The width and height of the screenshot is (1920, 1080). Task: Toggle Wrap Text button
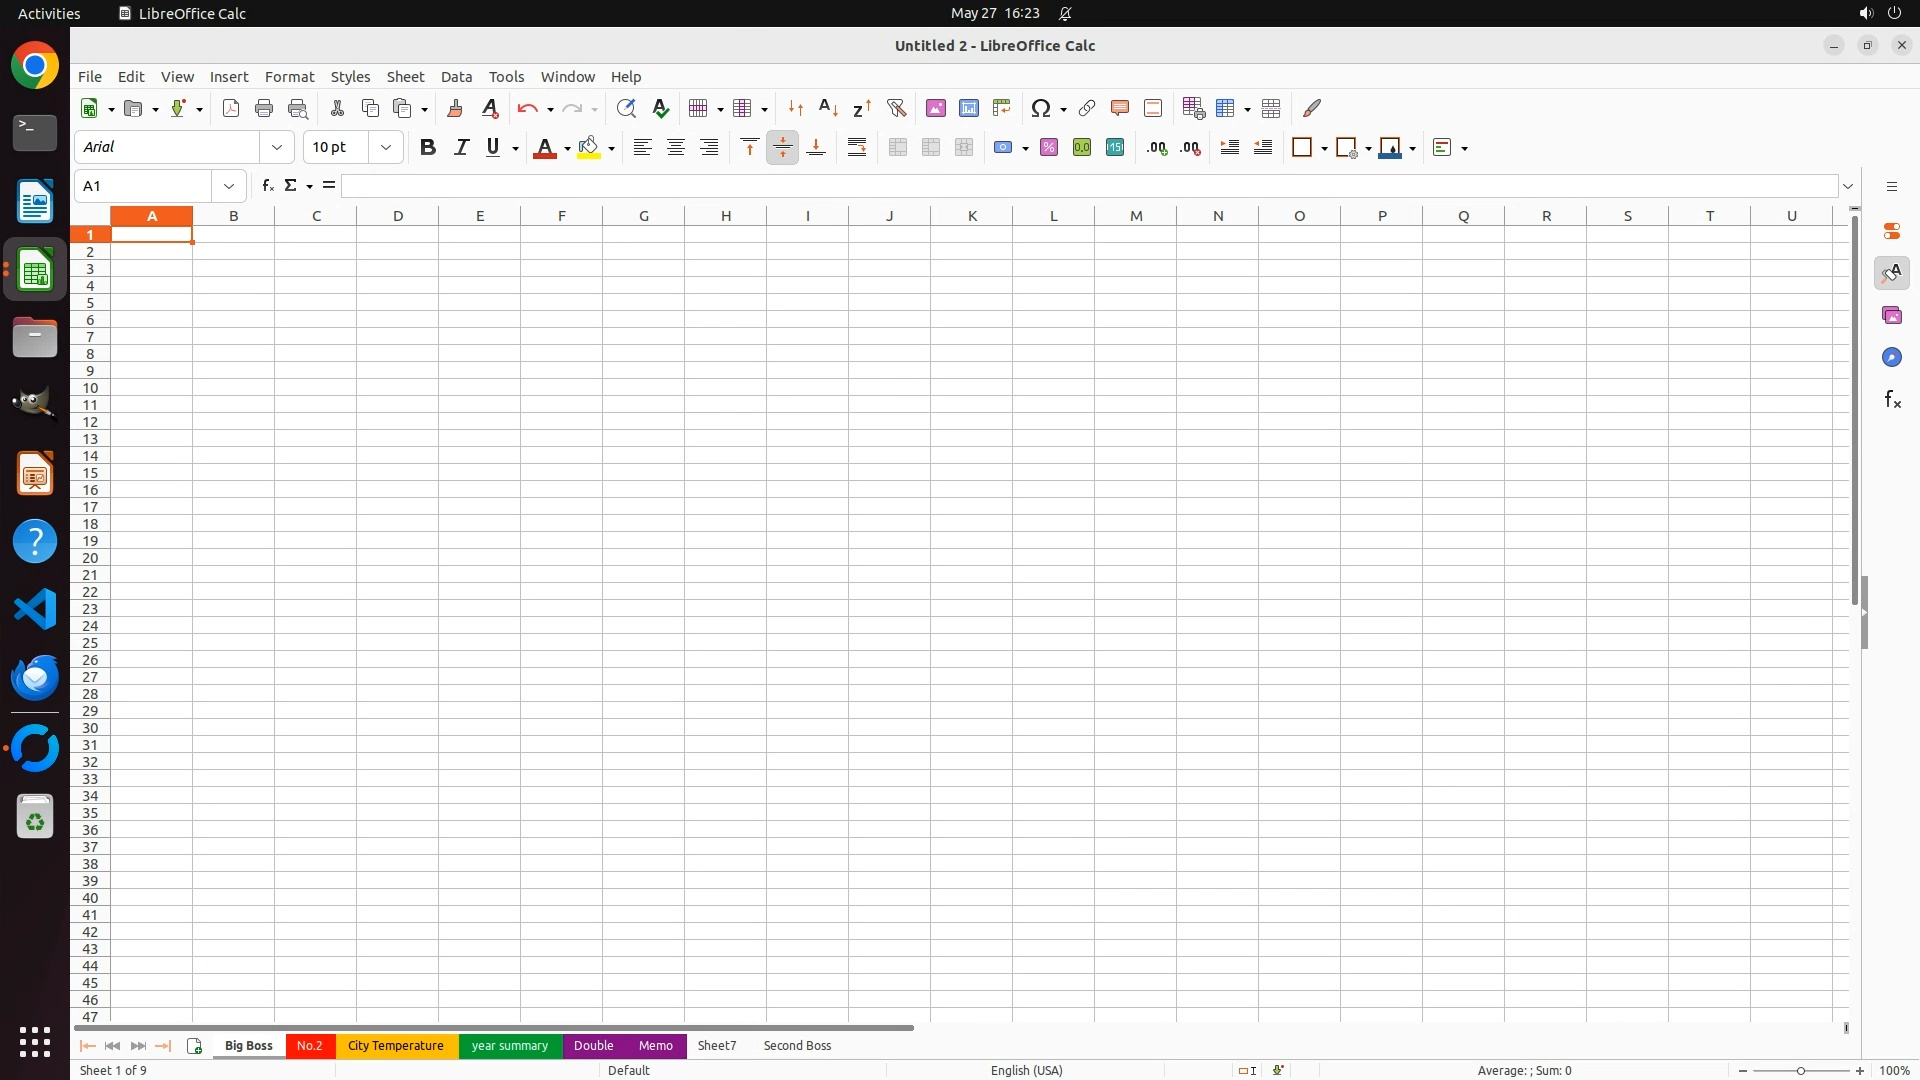pyautogui.click(x=857, y=147)
